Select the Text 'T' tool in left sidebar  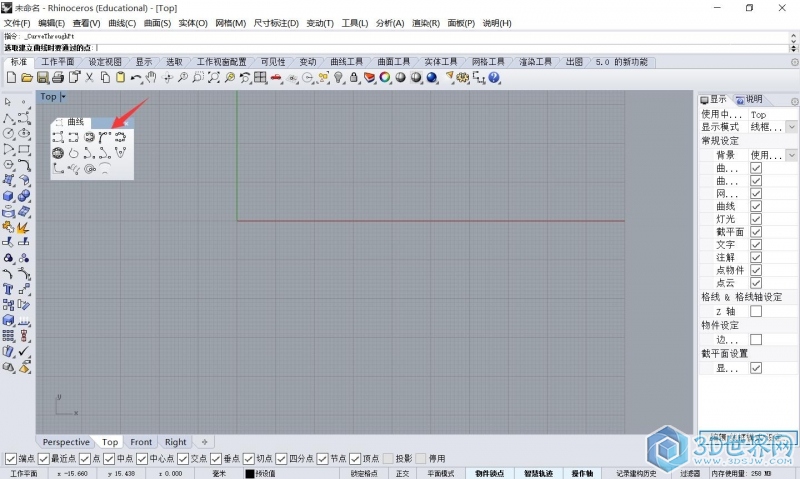pos(8,289)
